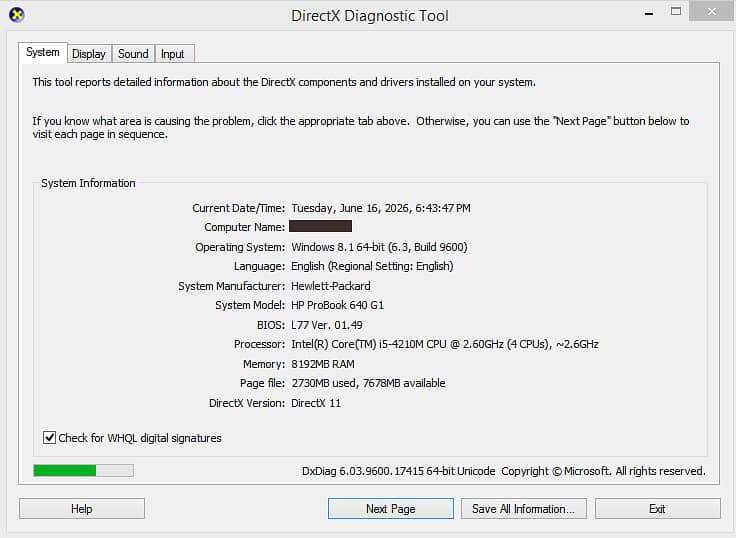Click the 'DirectX Version:' field label
Image resolution: width=736 pixels, height=538 pixels.
point(247,403)
